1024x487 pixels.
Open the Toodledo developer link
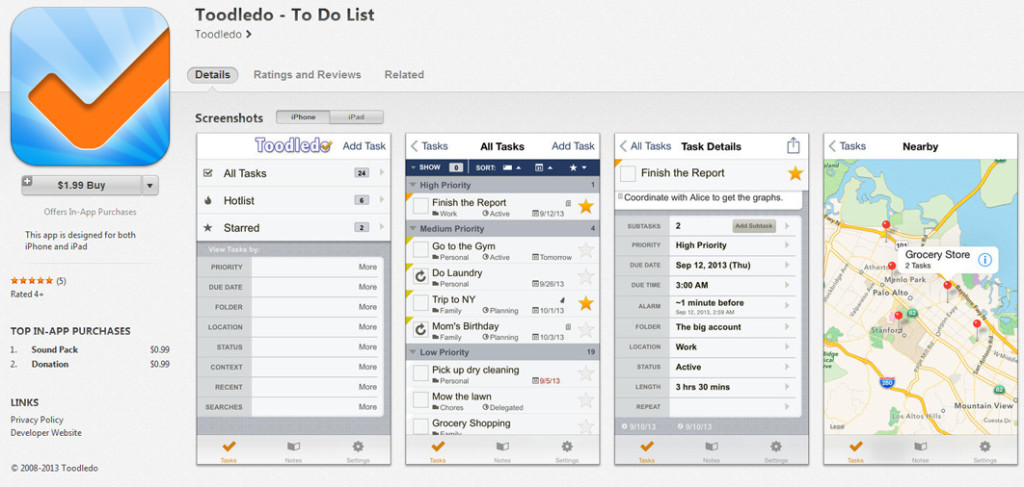click(x=223, y=35)
